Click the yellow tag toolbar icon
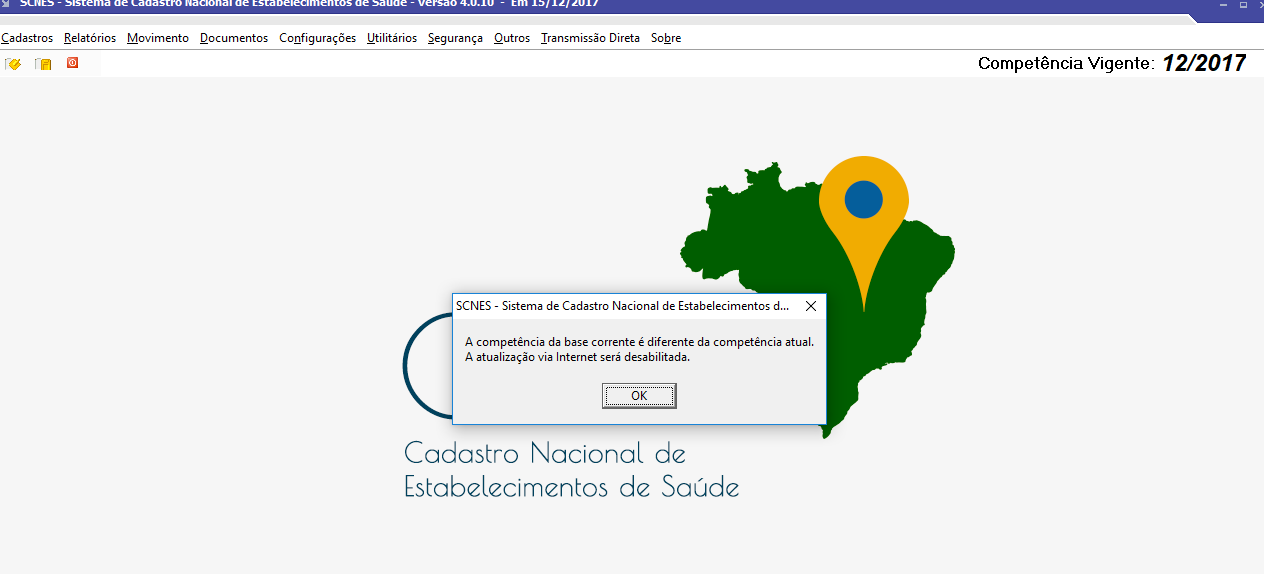Image resolution: width=1264 pixels, height=574 pixels. [13, 64]
